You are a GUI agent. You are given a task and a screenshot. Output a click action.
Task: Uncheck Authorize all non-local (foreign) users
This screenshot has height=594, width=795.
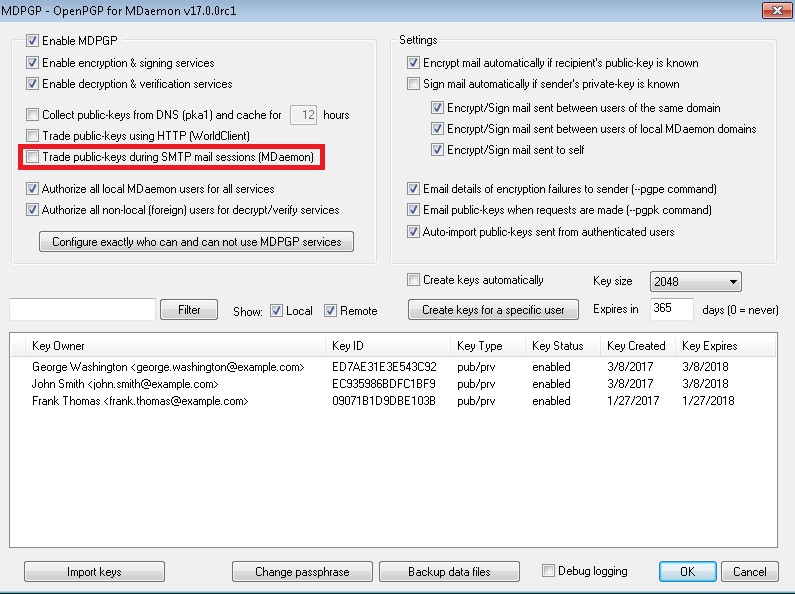click(x=32, y=210)
